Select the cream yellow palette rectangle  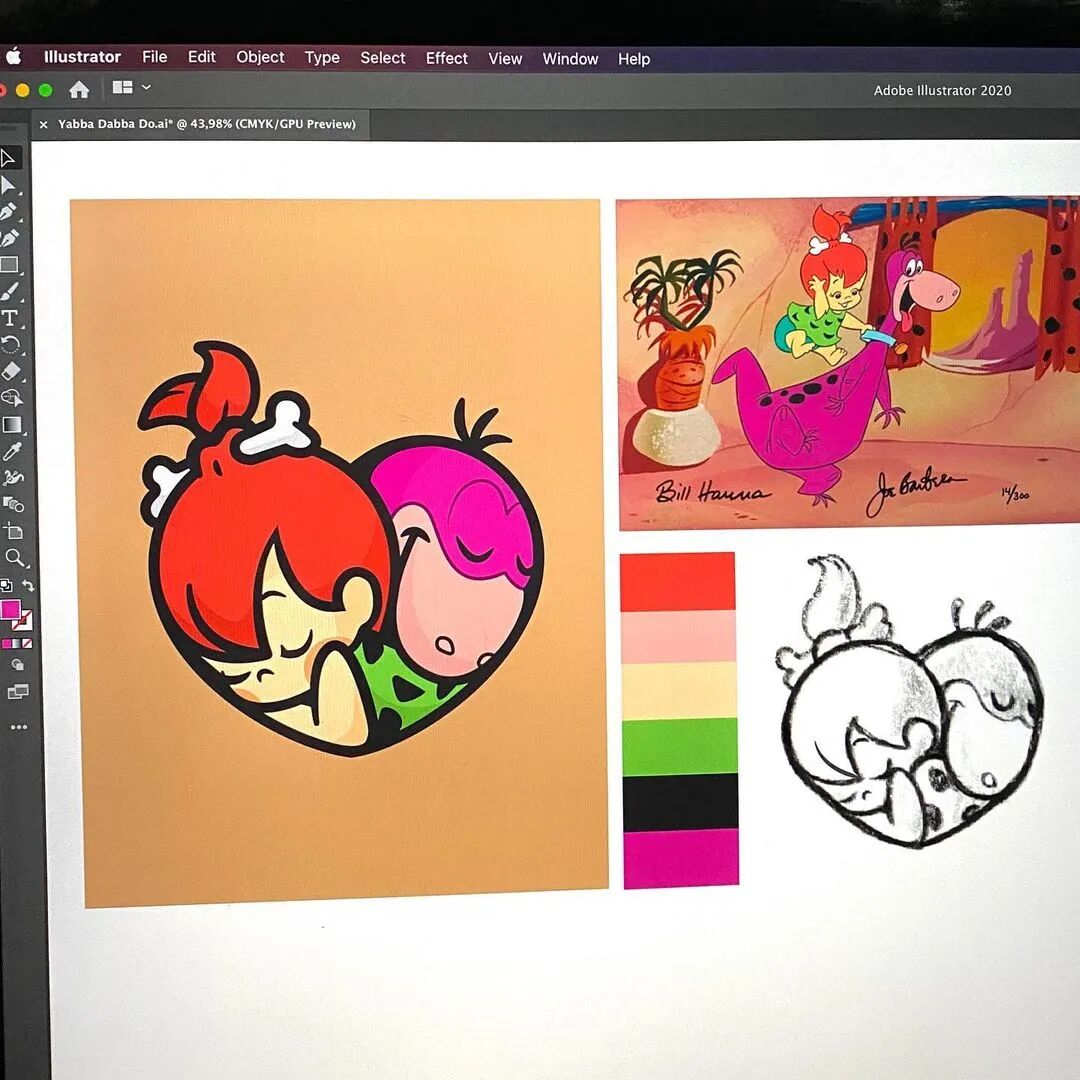[x=679, y=691]
